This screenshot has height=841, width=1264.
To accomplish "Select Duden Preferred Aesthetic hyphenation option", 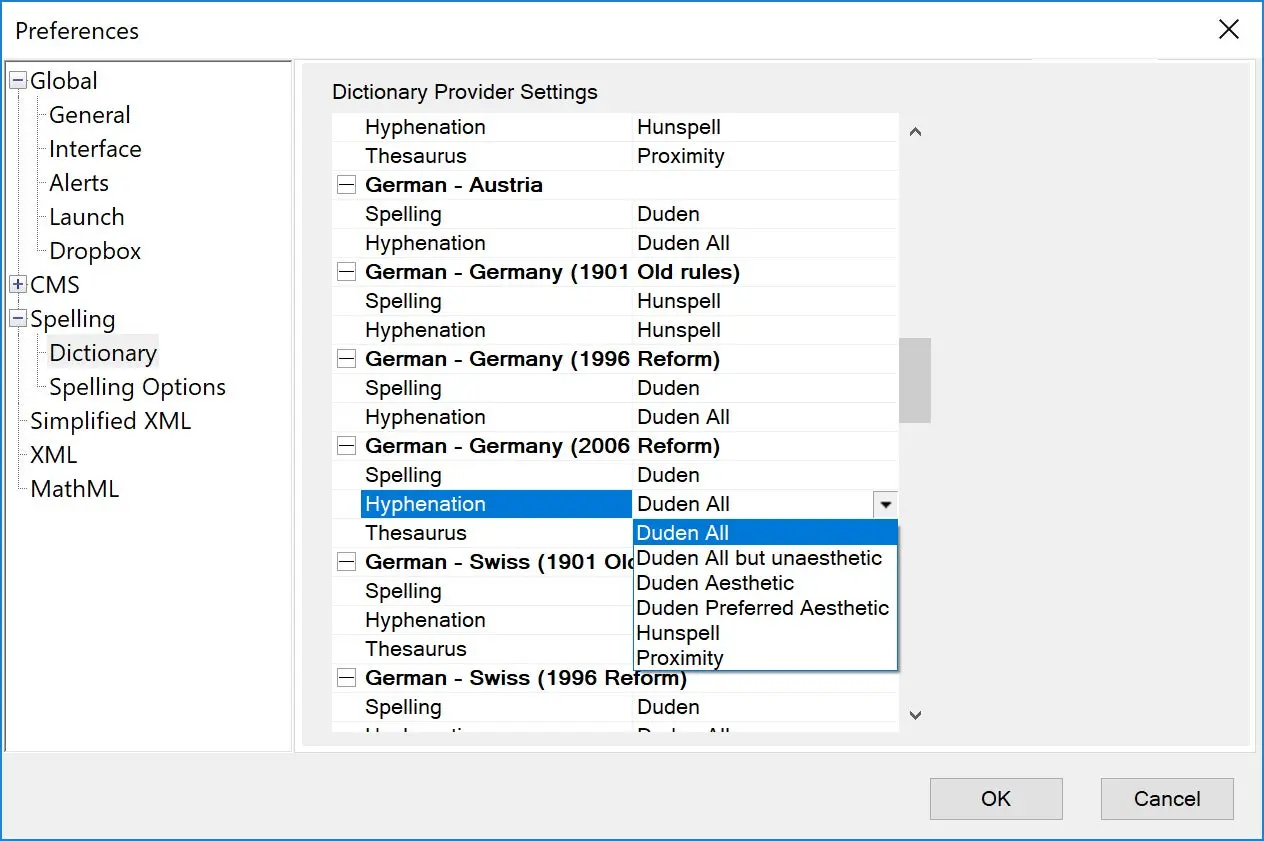I will (762, 607).
